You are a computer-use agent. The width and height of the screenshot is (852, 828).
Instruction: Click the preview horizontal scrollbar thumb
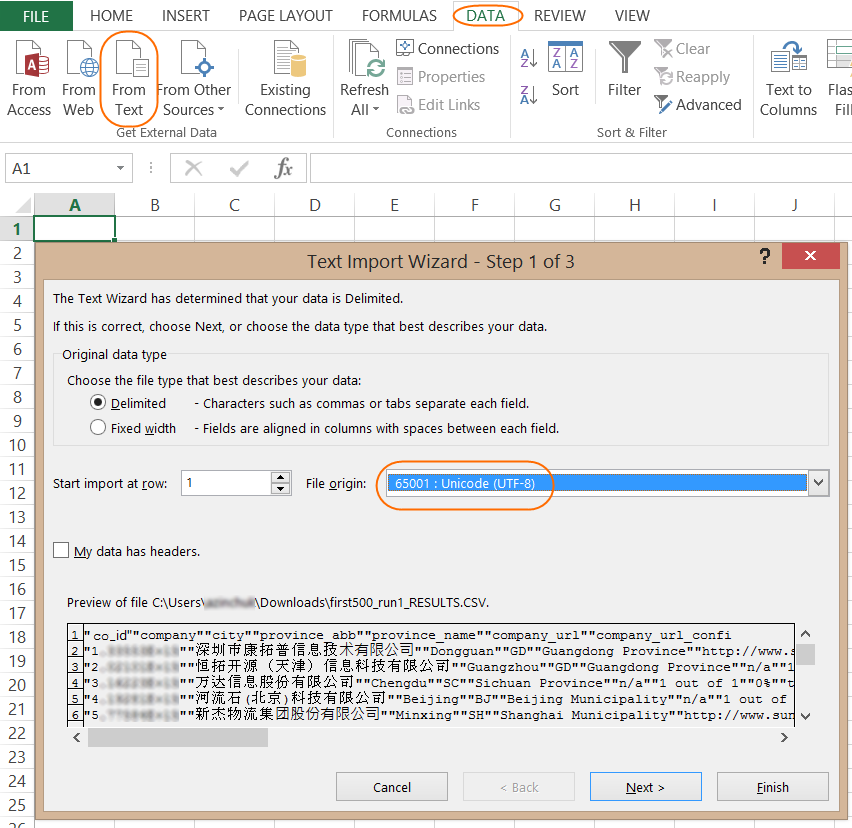pyautogui.click(x=178, y=737)
